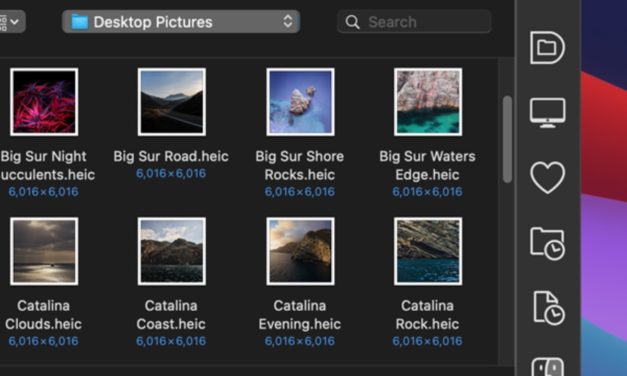The width and height of the screenshot is (627, 376).
Task: Select the Catalina Evening thumbnail
Action: coord(300,251)
